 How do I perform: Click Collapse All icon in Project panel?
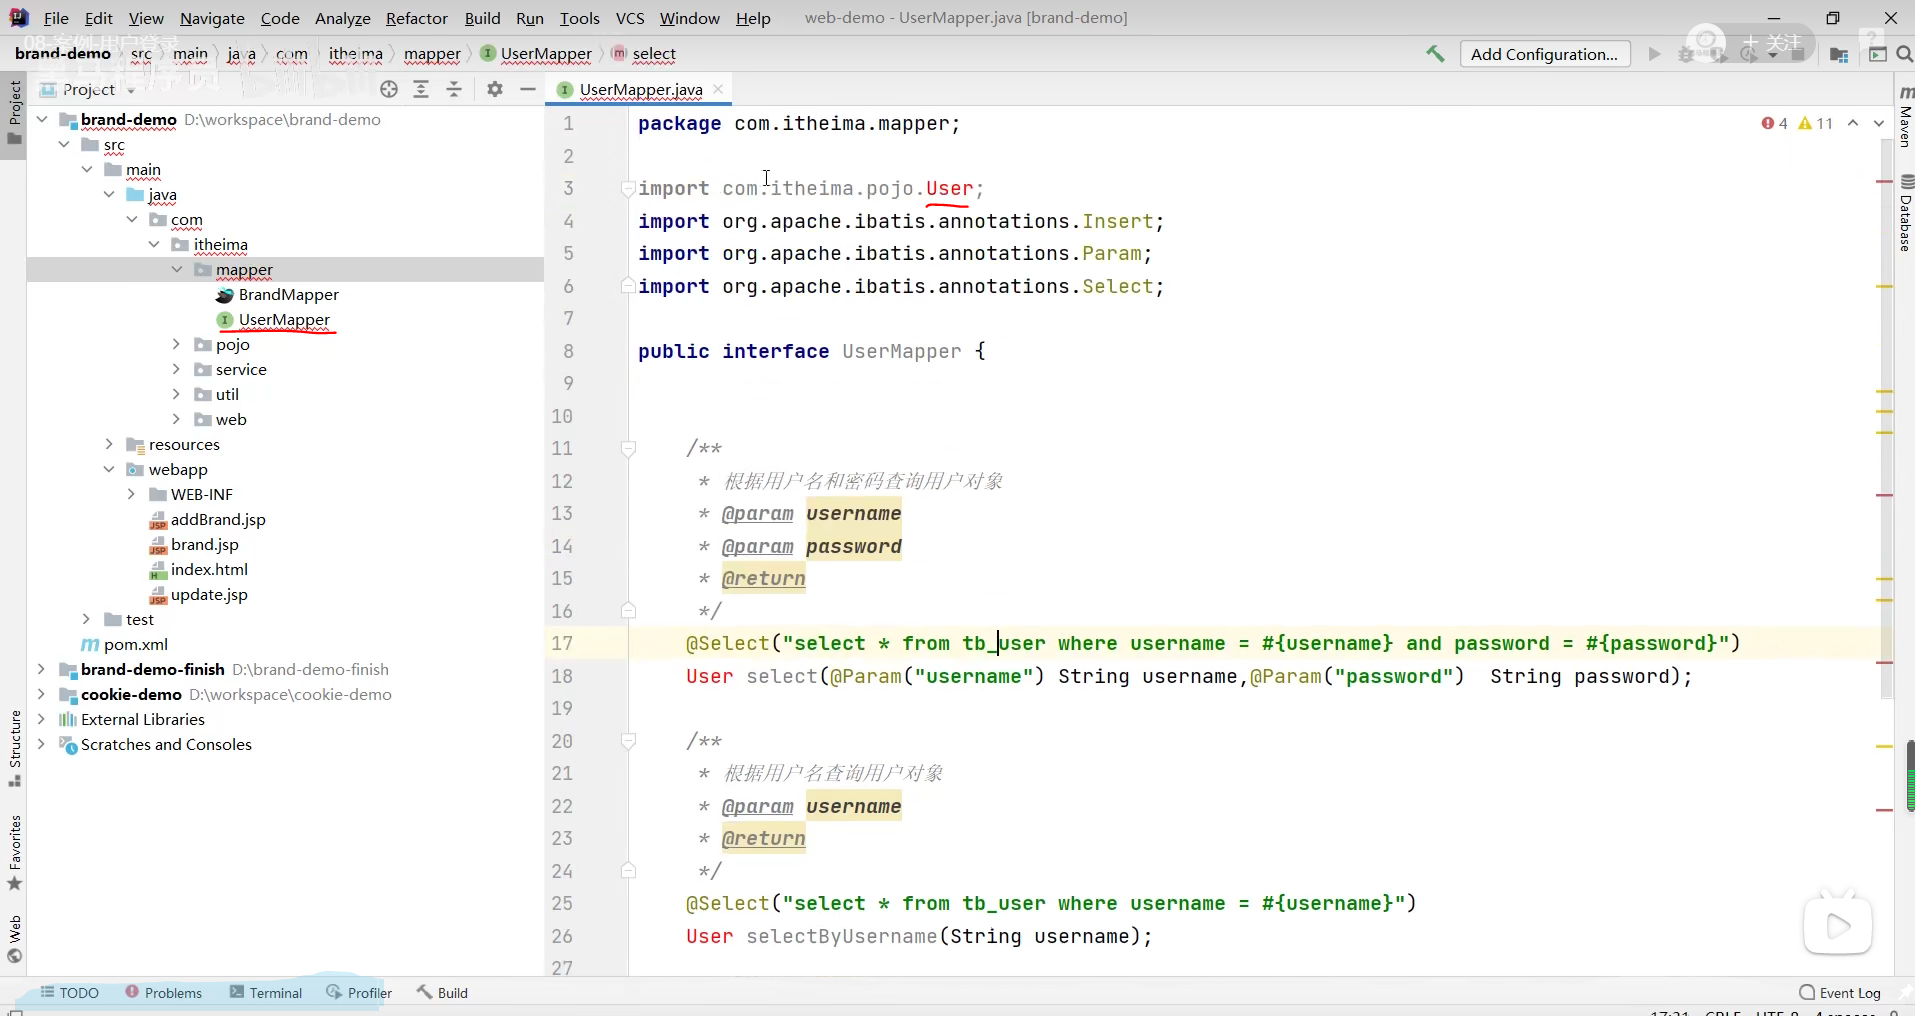[x=454, y=90]
